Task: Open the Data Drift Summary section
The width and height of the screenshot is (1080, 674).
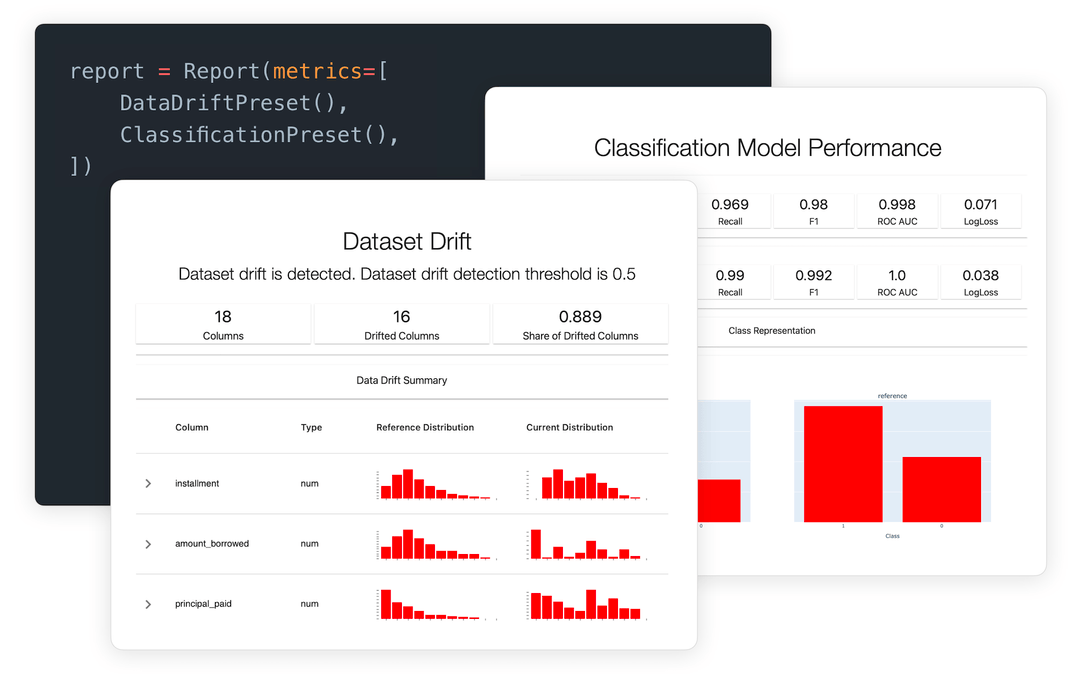Action: (x=403, y=380)
